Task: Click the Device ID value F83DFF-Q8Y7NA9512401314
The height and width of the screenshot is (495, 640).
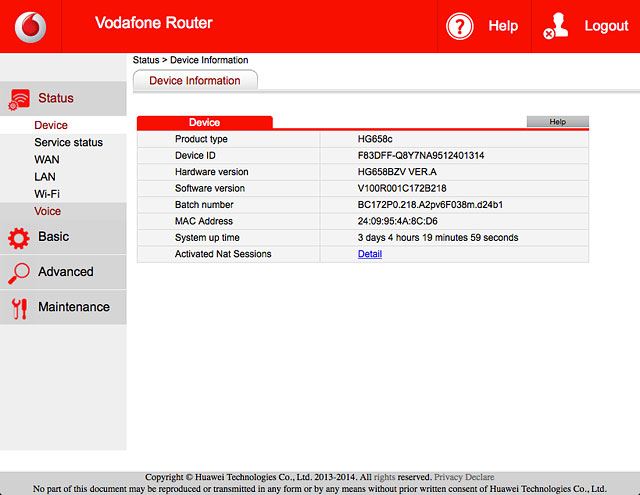Action: (x=421, y=155)
